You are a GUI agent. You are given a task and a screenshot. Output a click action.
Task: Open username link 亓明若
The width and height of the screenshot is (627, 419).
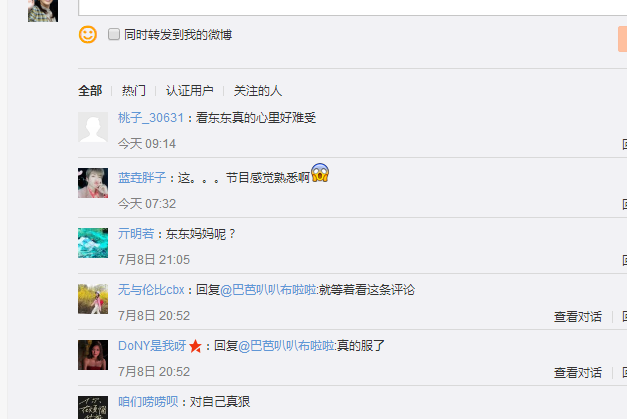(136, 233)
